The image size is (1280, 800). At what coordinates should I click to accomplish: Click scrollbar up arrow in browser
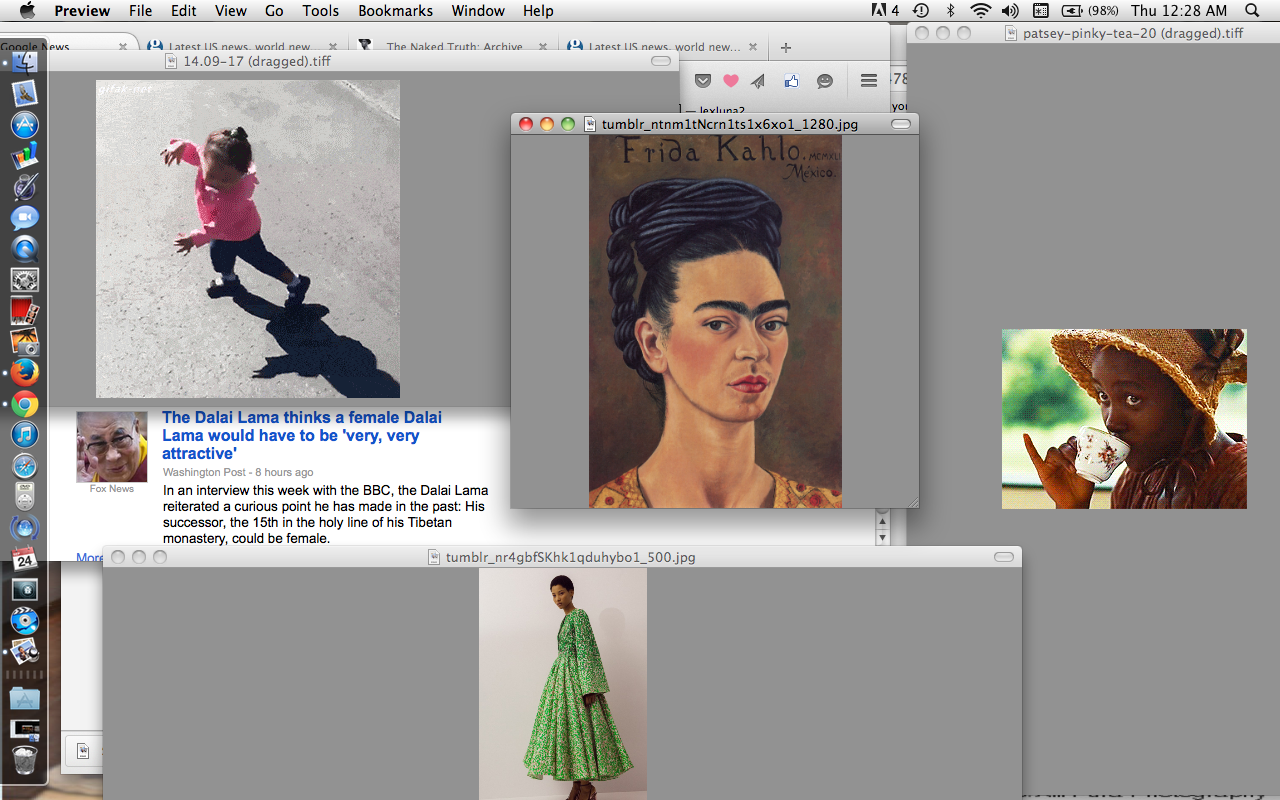[x=882, y=521]
